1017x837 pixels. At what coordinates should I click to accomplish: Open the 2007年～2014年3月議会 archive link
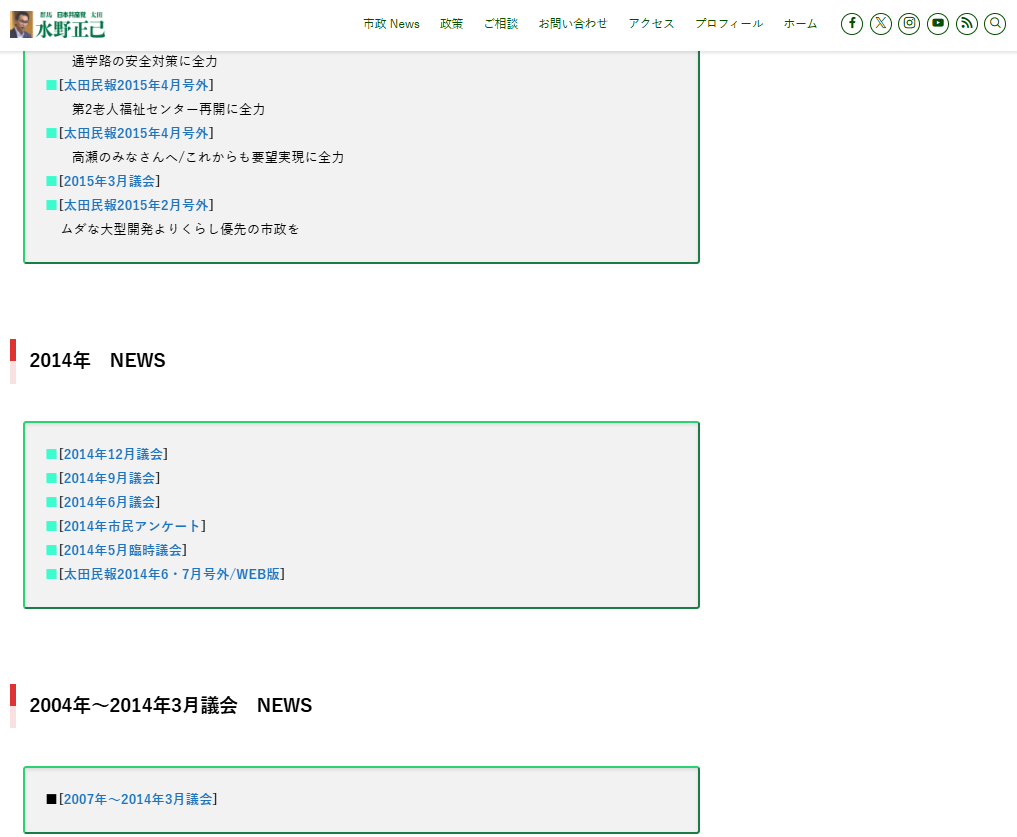pyautogui.click(x=138, y=799)
